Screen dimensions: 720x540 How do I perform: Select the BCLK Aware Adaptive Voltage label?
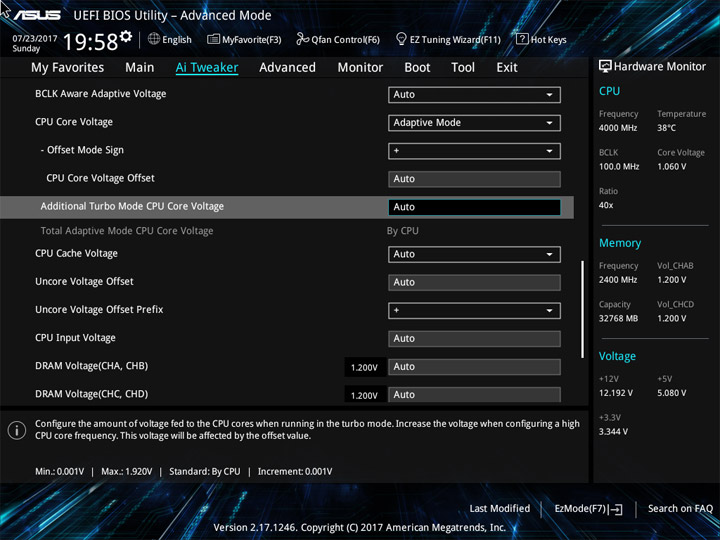tap(101, 94)
